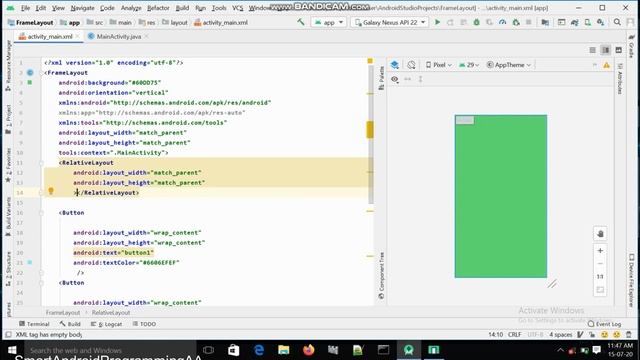Click the Make Project hammer icon
The image size is (640, 360).
coord(301,22)
